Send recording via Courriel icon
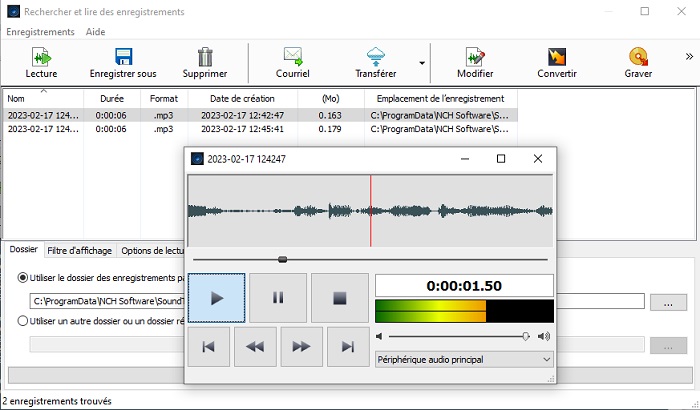The image size is (700, 410). click(293, 57)
